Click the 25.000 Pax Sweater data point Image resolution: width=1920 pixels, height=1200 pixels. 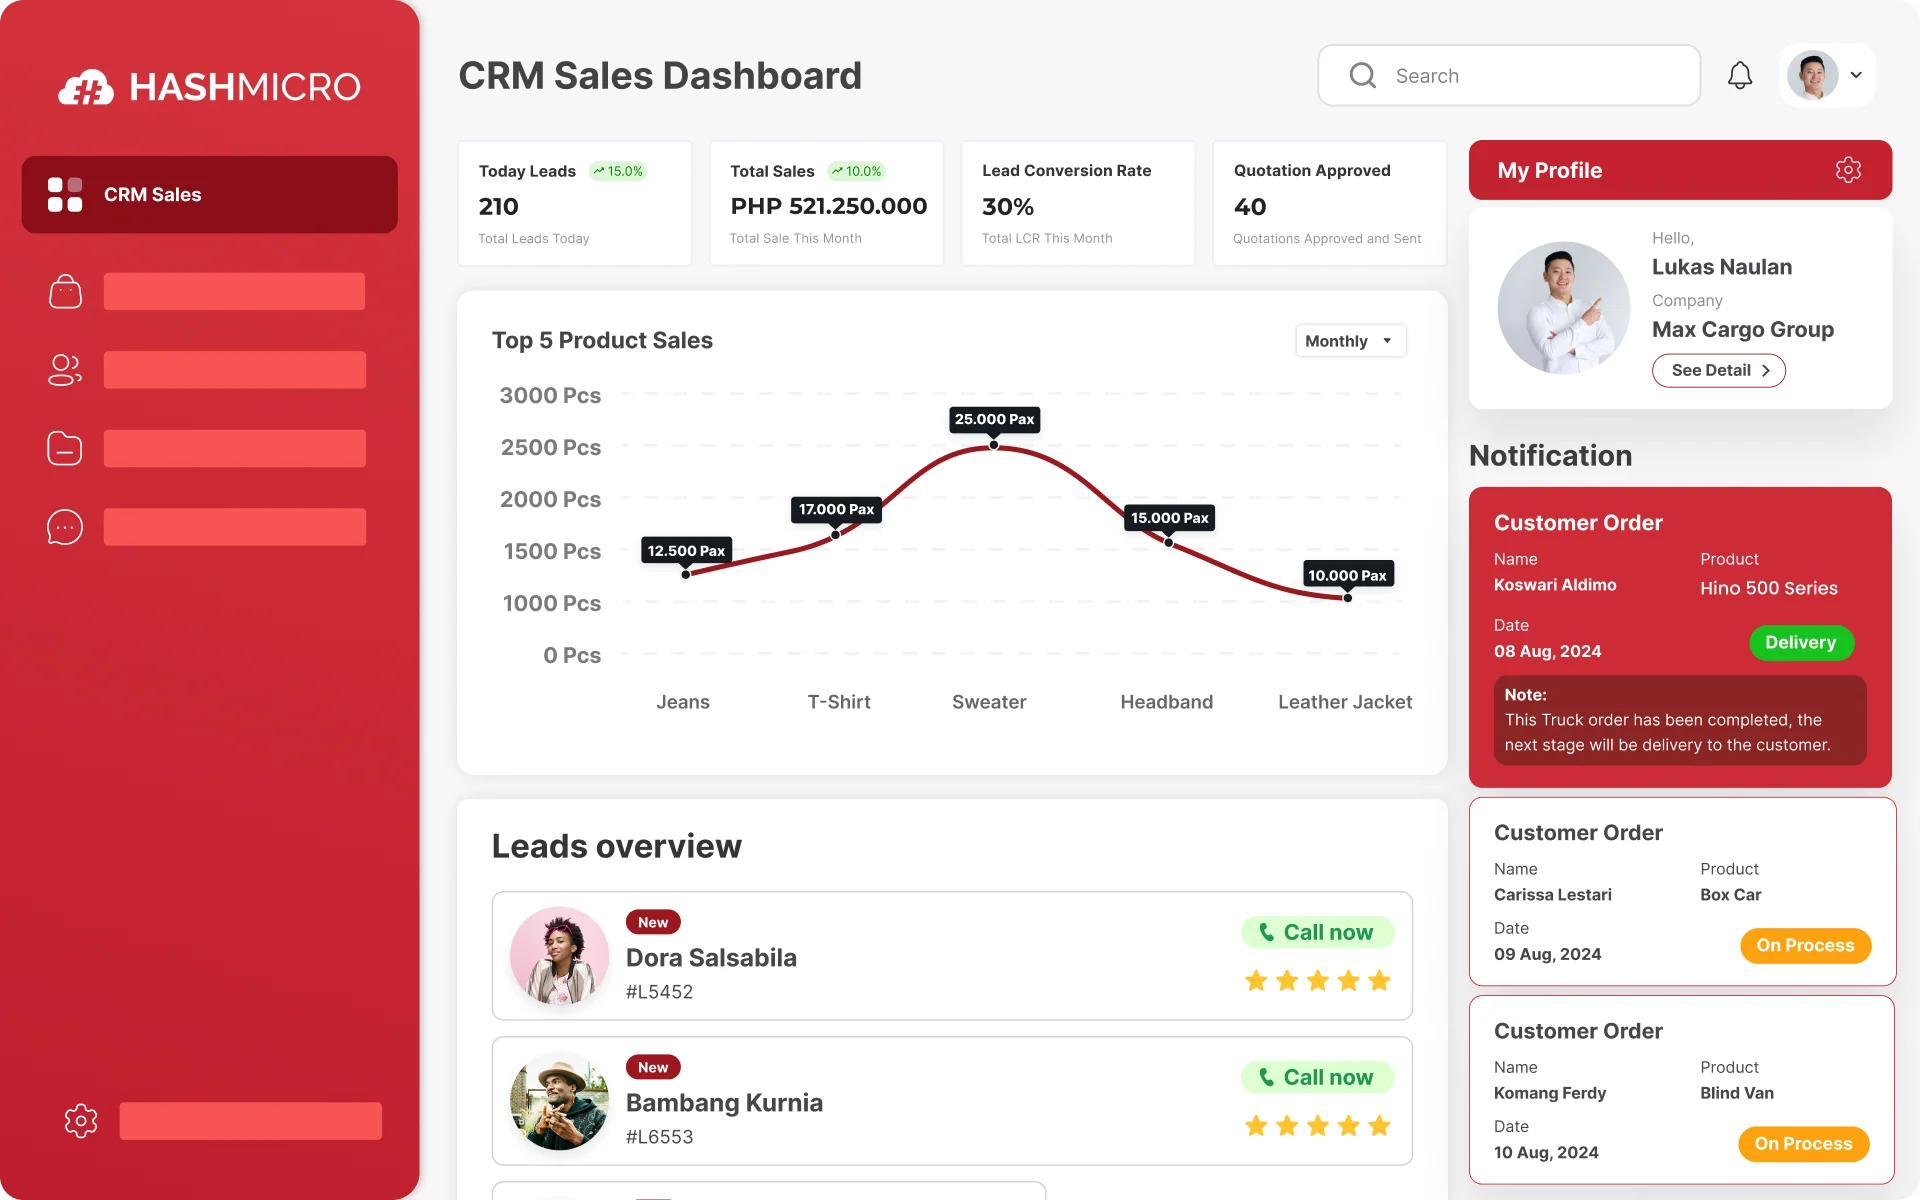click(x=994, y=445)
